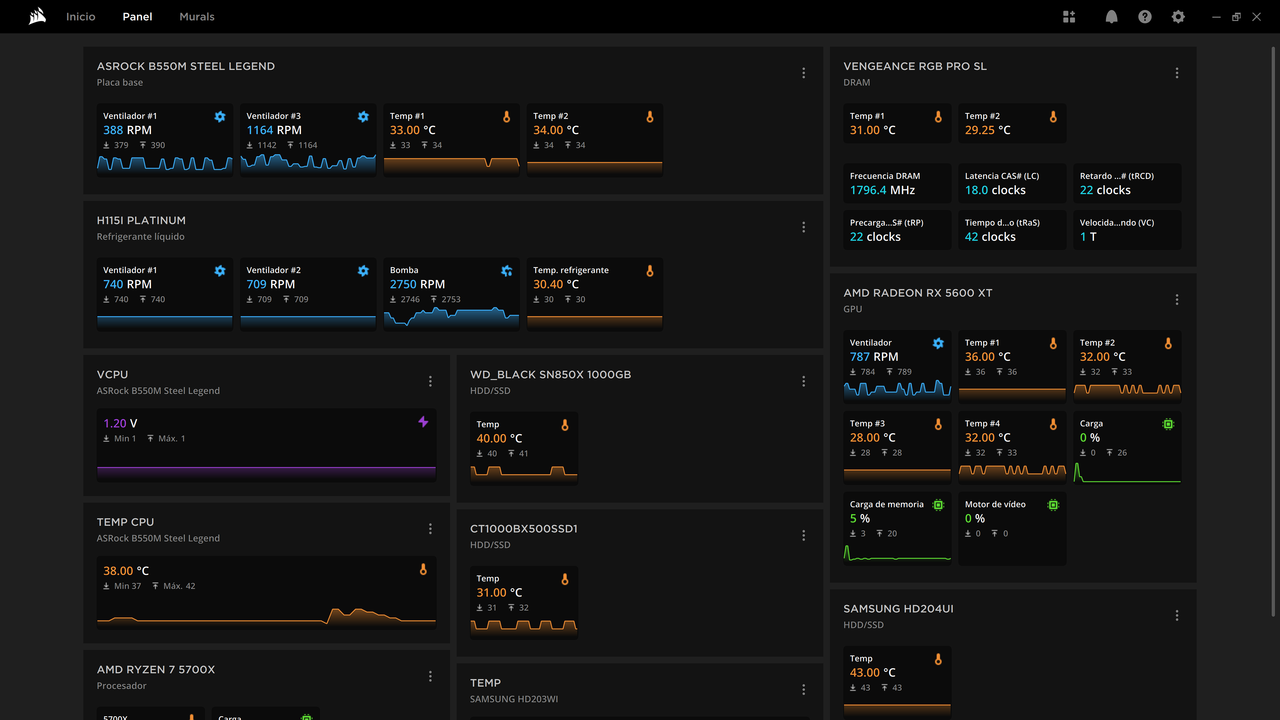1280x720 pixels.
Task: Open AMD RADEON RX 5600 XT card options menu
Action: 1177,300
